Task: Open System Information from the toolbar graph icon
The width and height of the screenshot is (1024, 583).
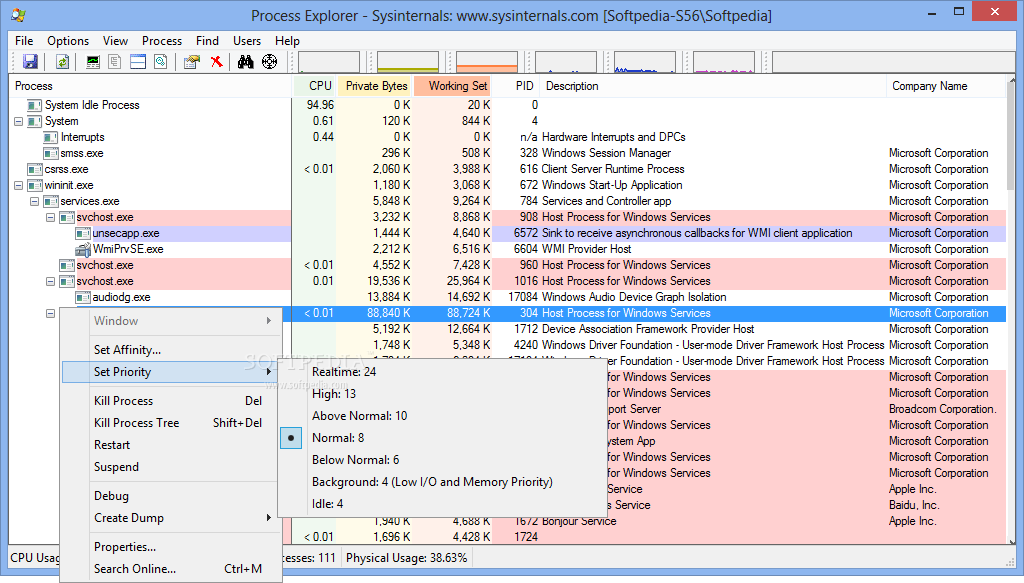Action: [93, 61]
